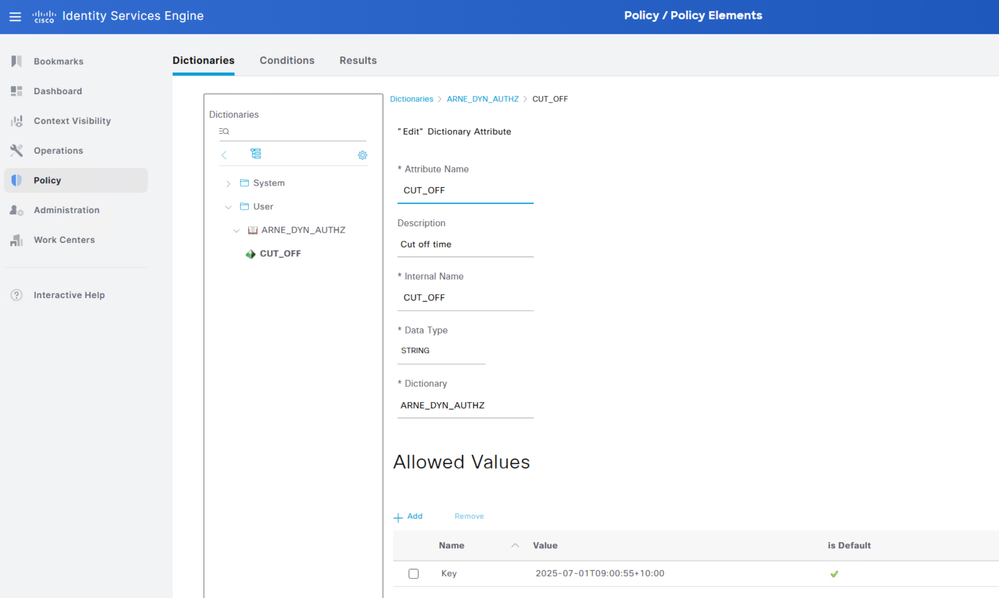Click the User folder icon
The width and height of the screenshot is (999, 598).
(244, 206)
